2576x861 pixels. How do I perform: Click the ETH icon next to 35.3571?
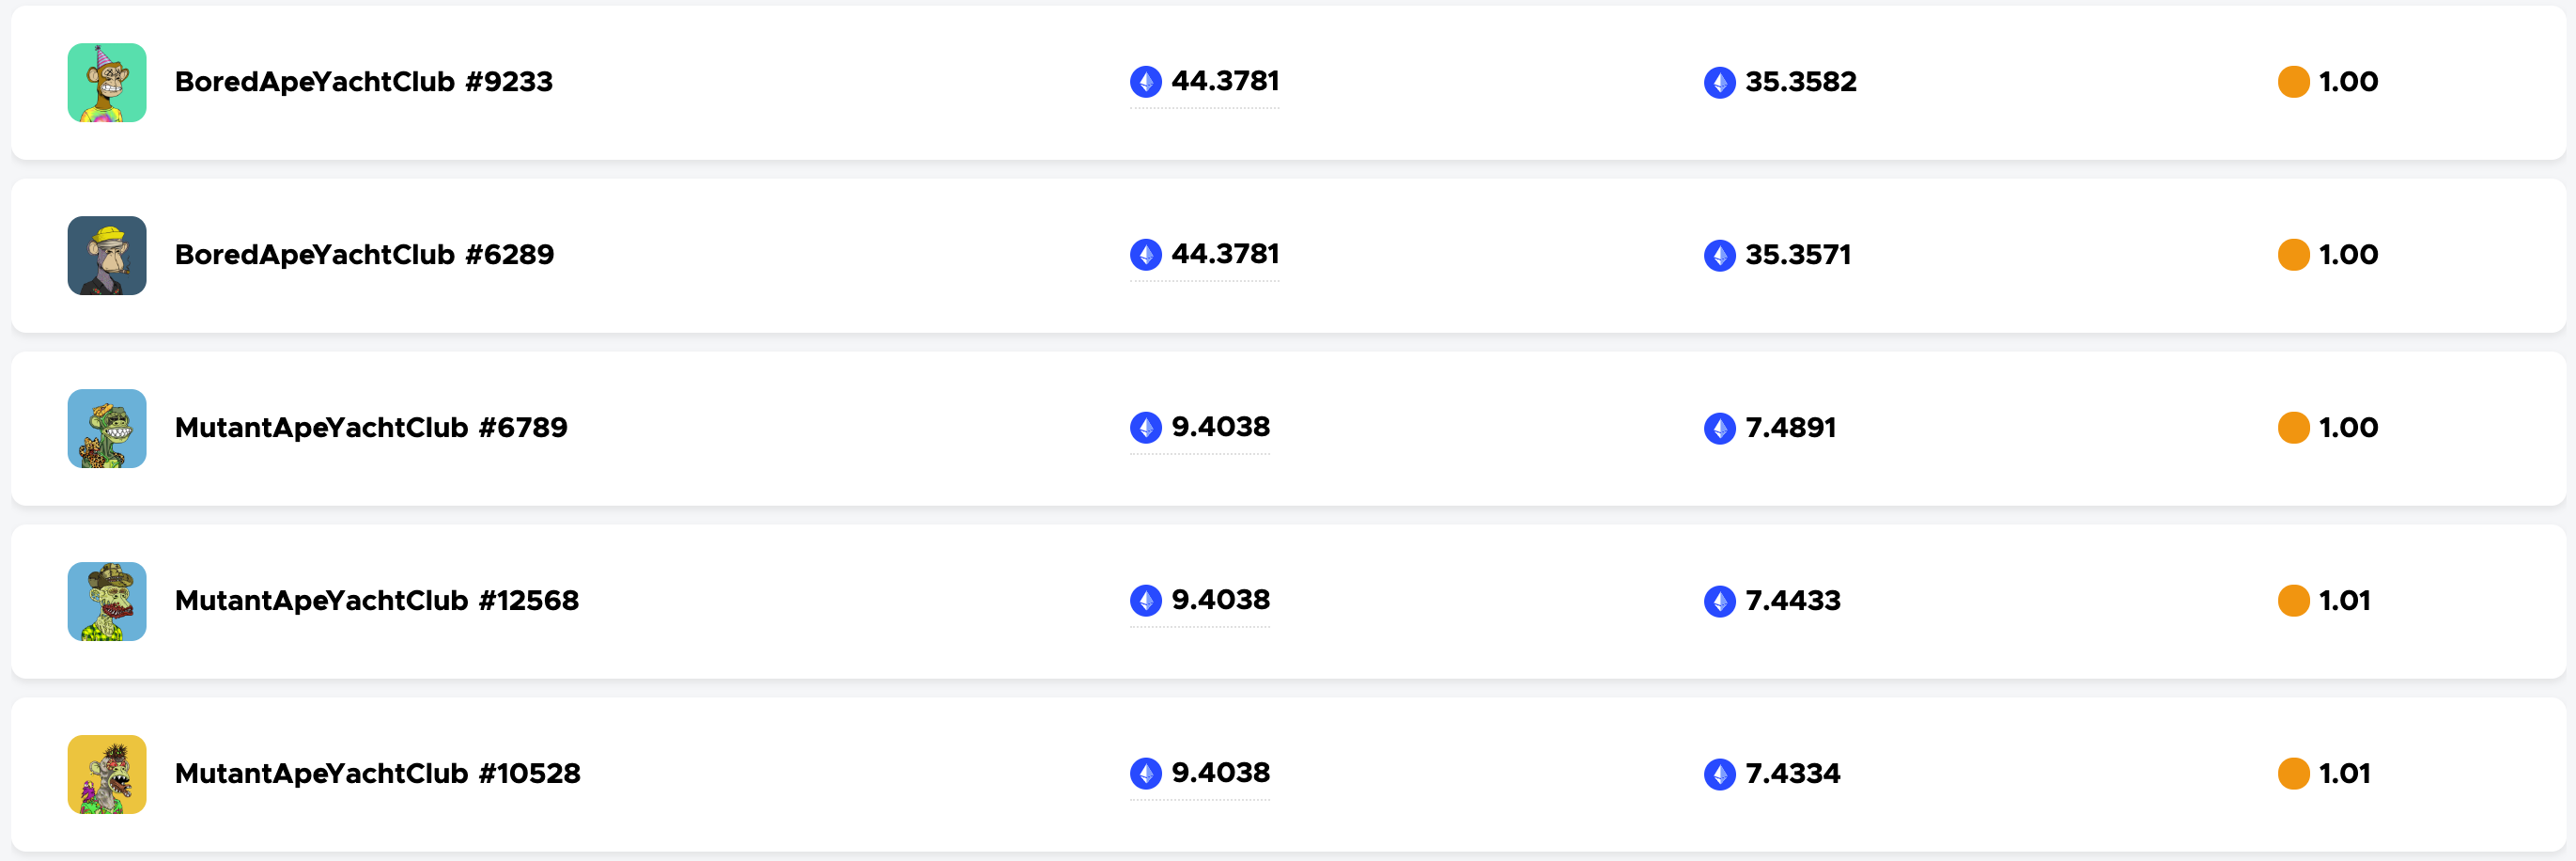coord(1719,255)
